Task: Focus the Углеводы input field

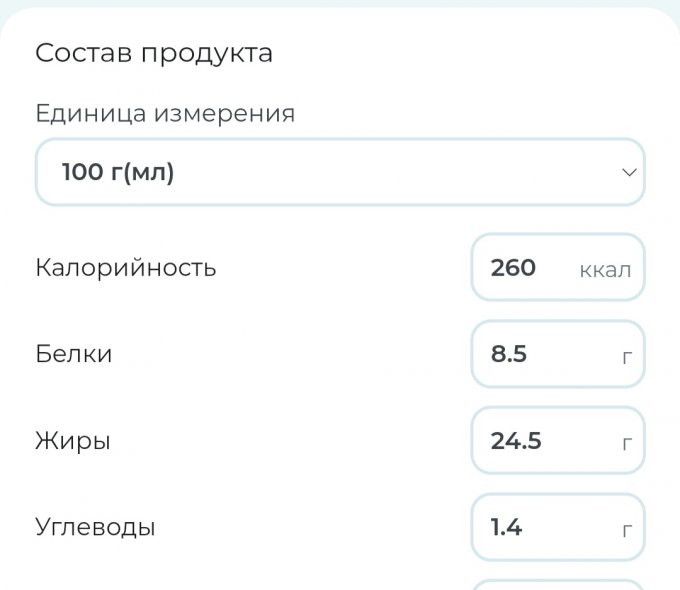Action: (x=557, y=527)
